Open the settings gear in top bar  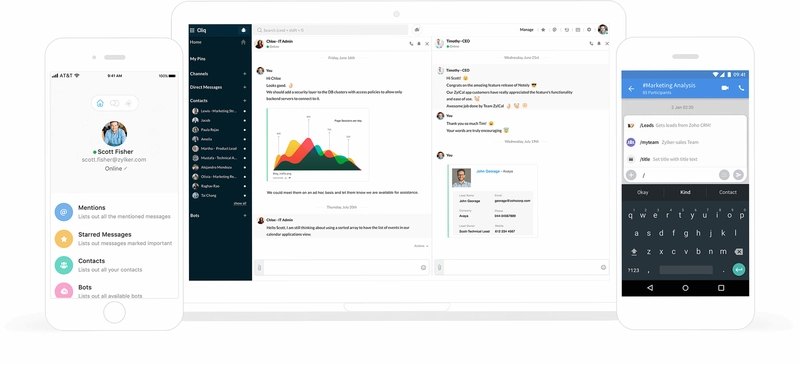pyautogui.click(x=589, y=30)
